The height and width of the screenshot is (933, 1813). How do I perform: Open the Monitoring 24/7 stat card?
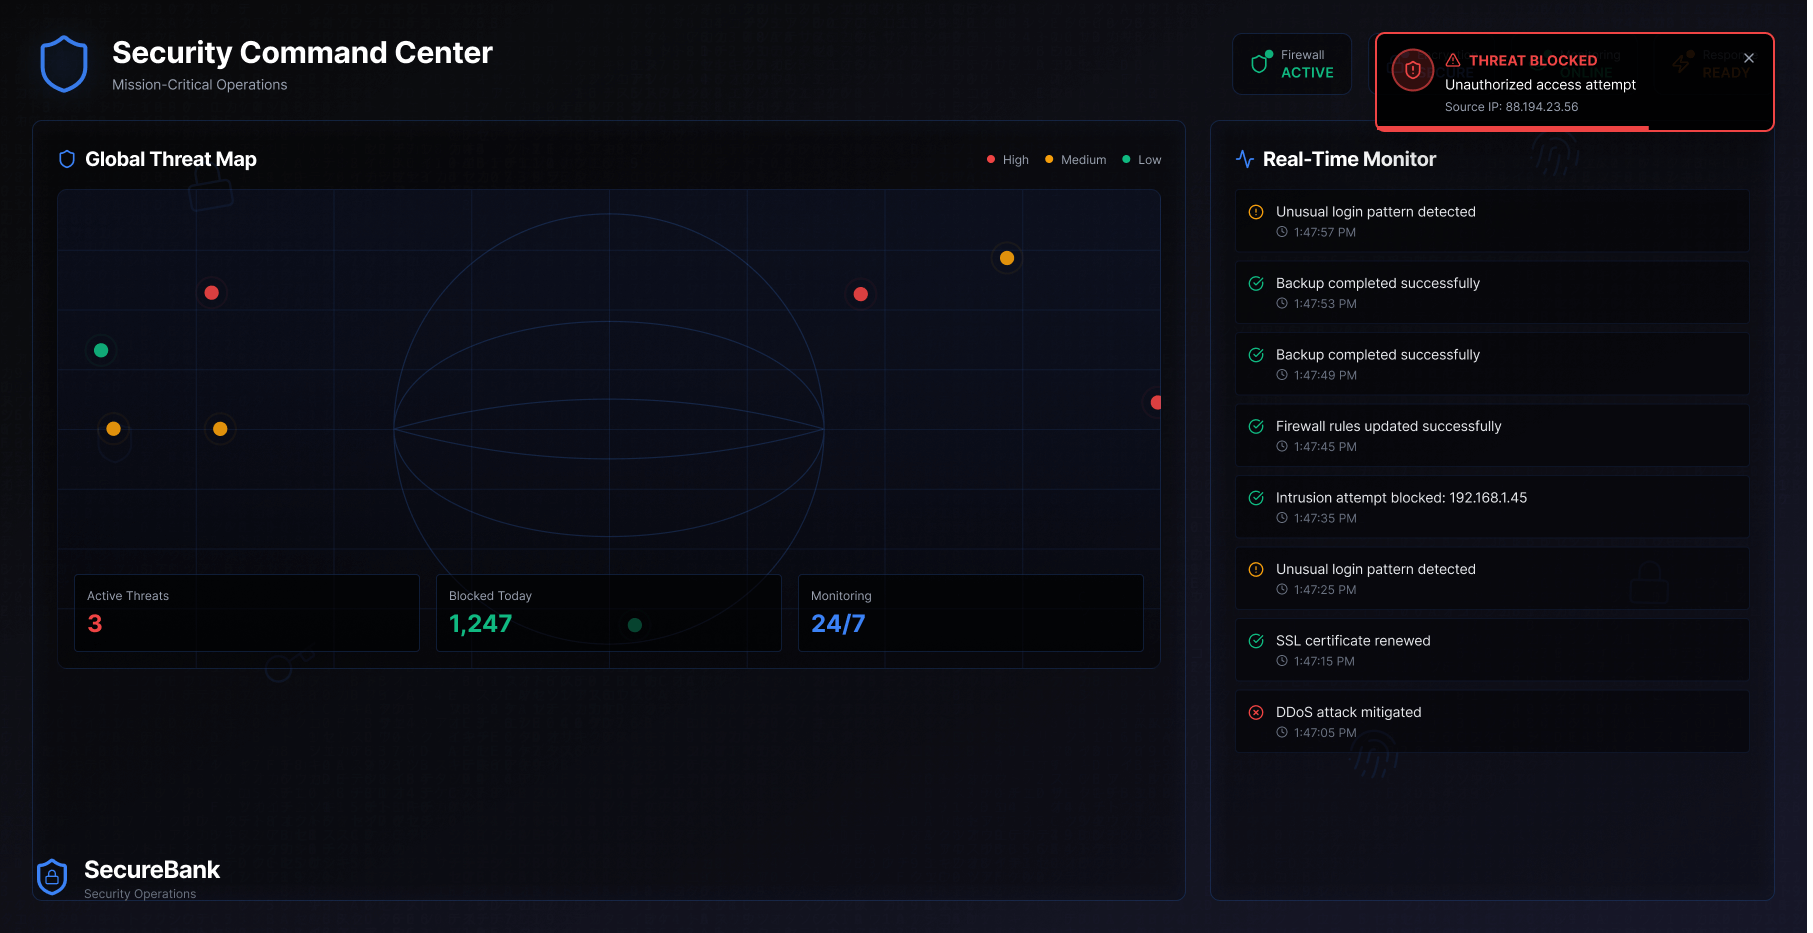(970, 612)
